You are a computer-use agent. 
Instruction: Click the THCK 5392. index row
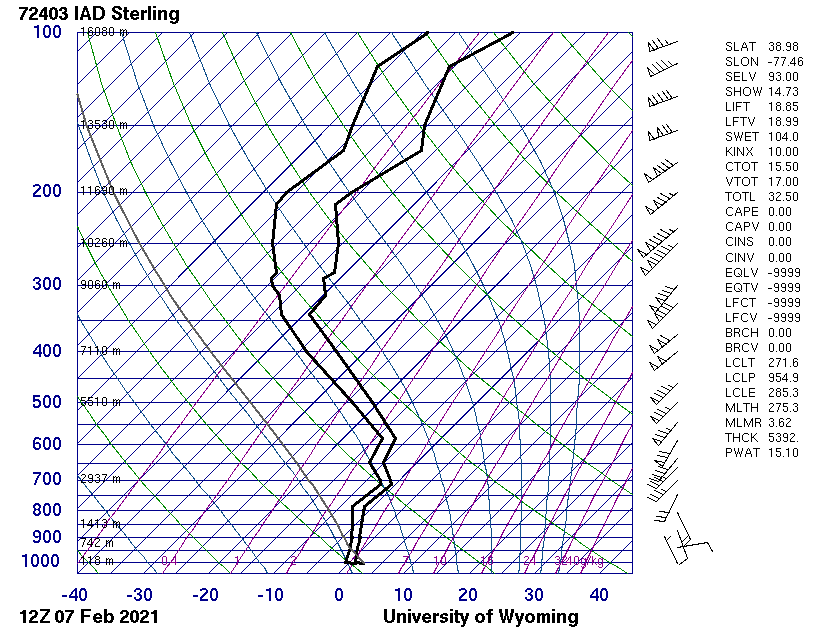click(762, 438)
